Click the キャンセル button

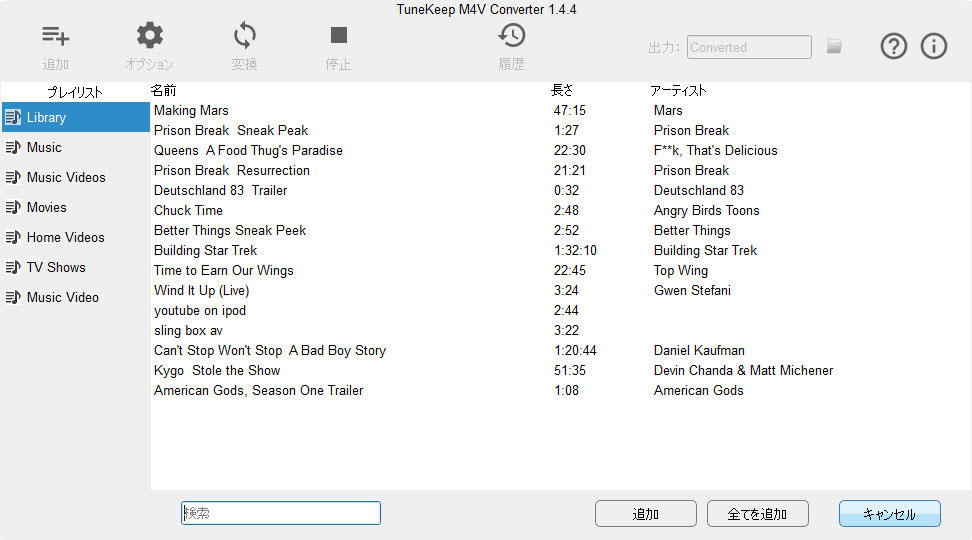(890, 514)
